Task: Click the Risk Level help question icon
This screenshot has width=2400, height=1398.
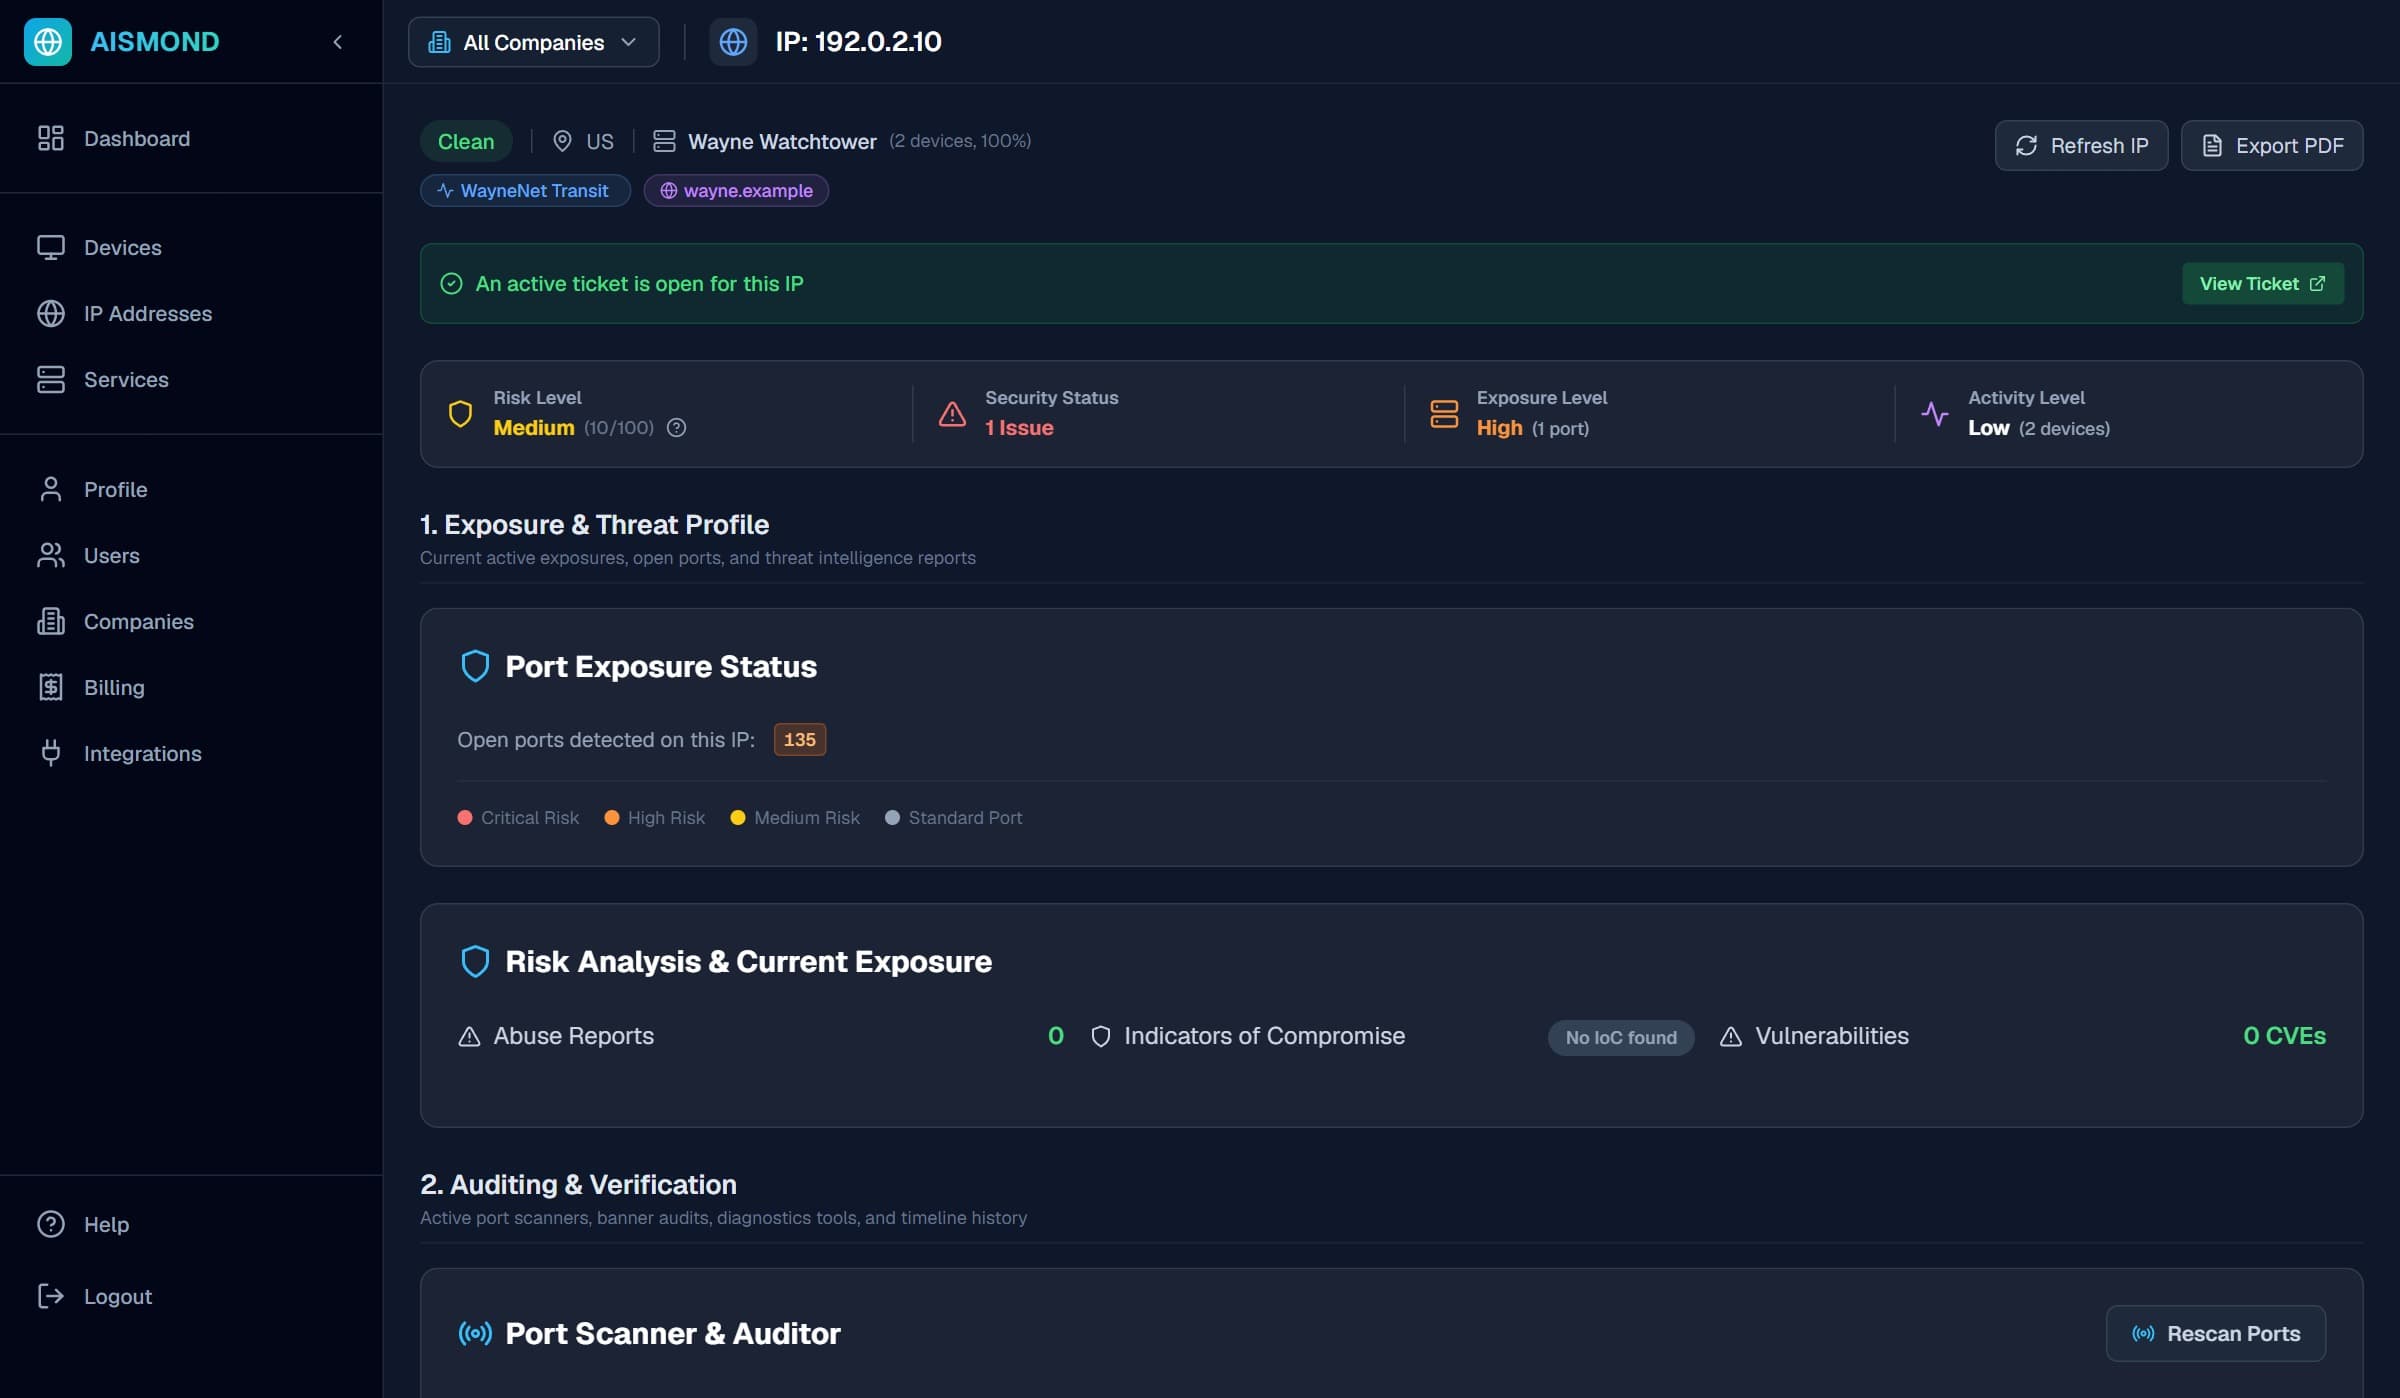Action: pyautogui.click(x=676, y=428)
